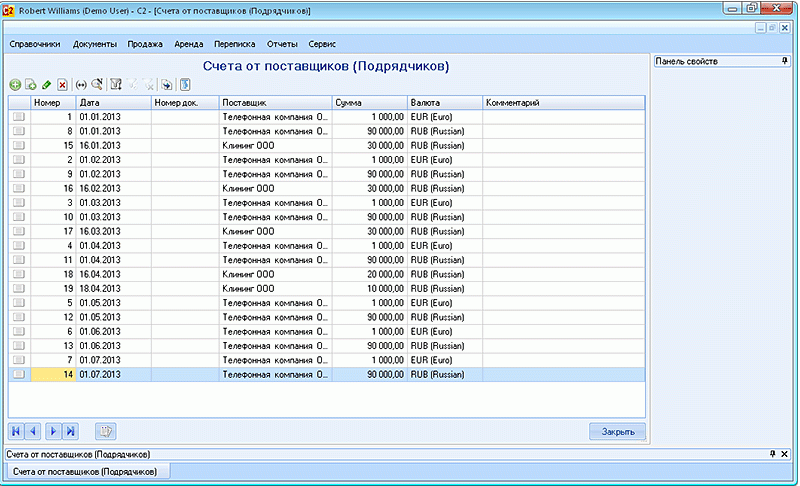The image size is (800, 486).
Task: Go to the first record navigation button
Action: click(x=16, y=431)
